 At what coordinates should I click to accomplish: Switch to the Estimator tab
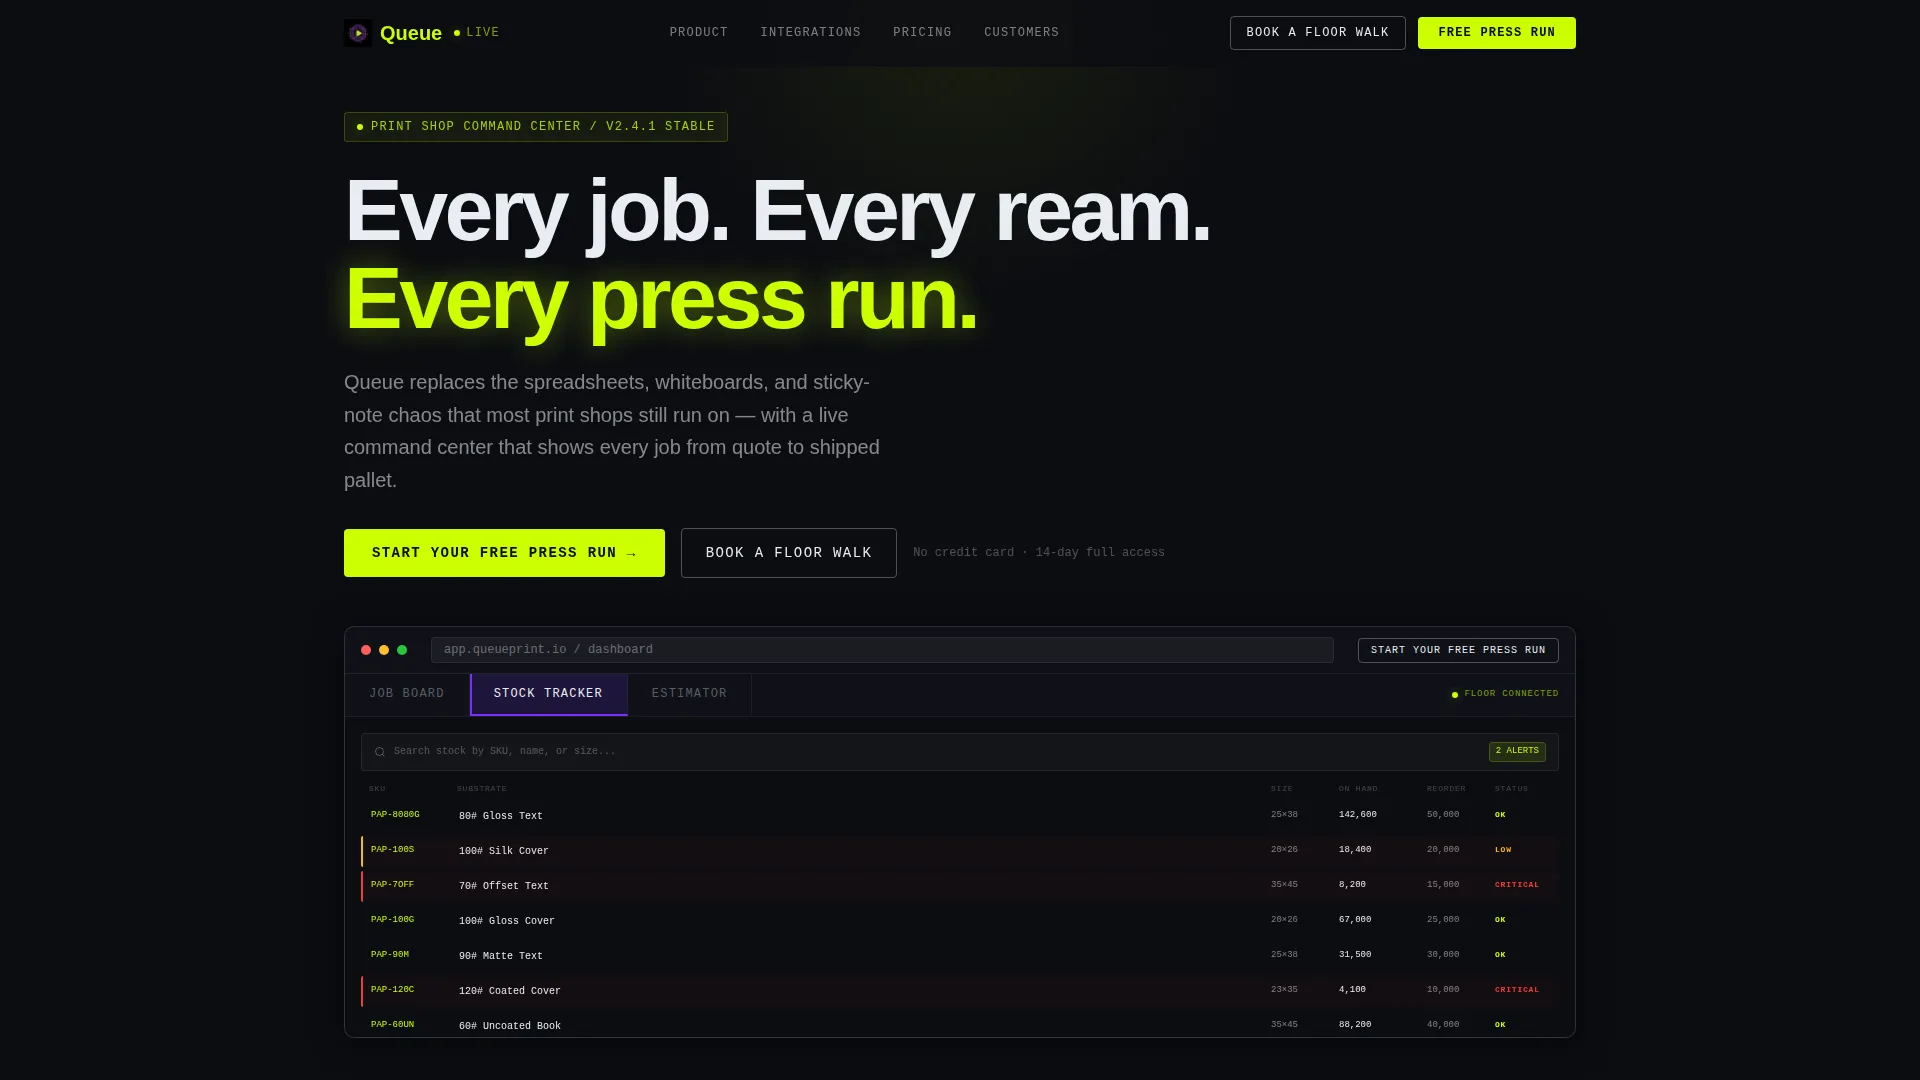coord(689,694)
